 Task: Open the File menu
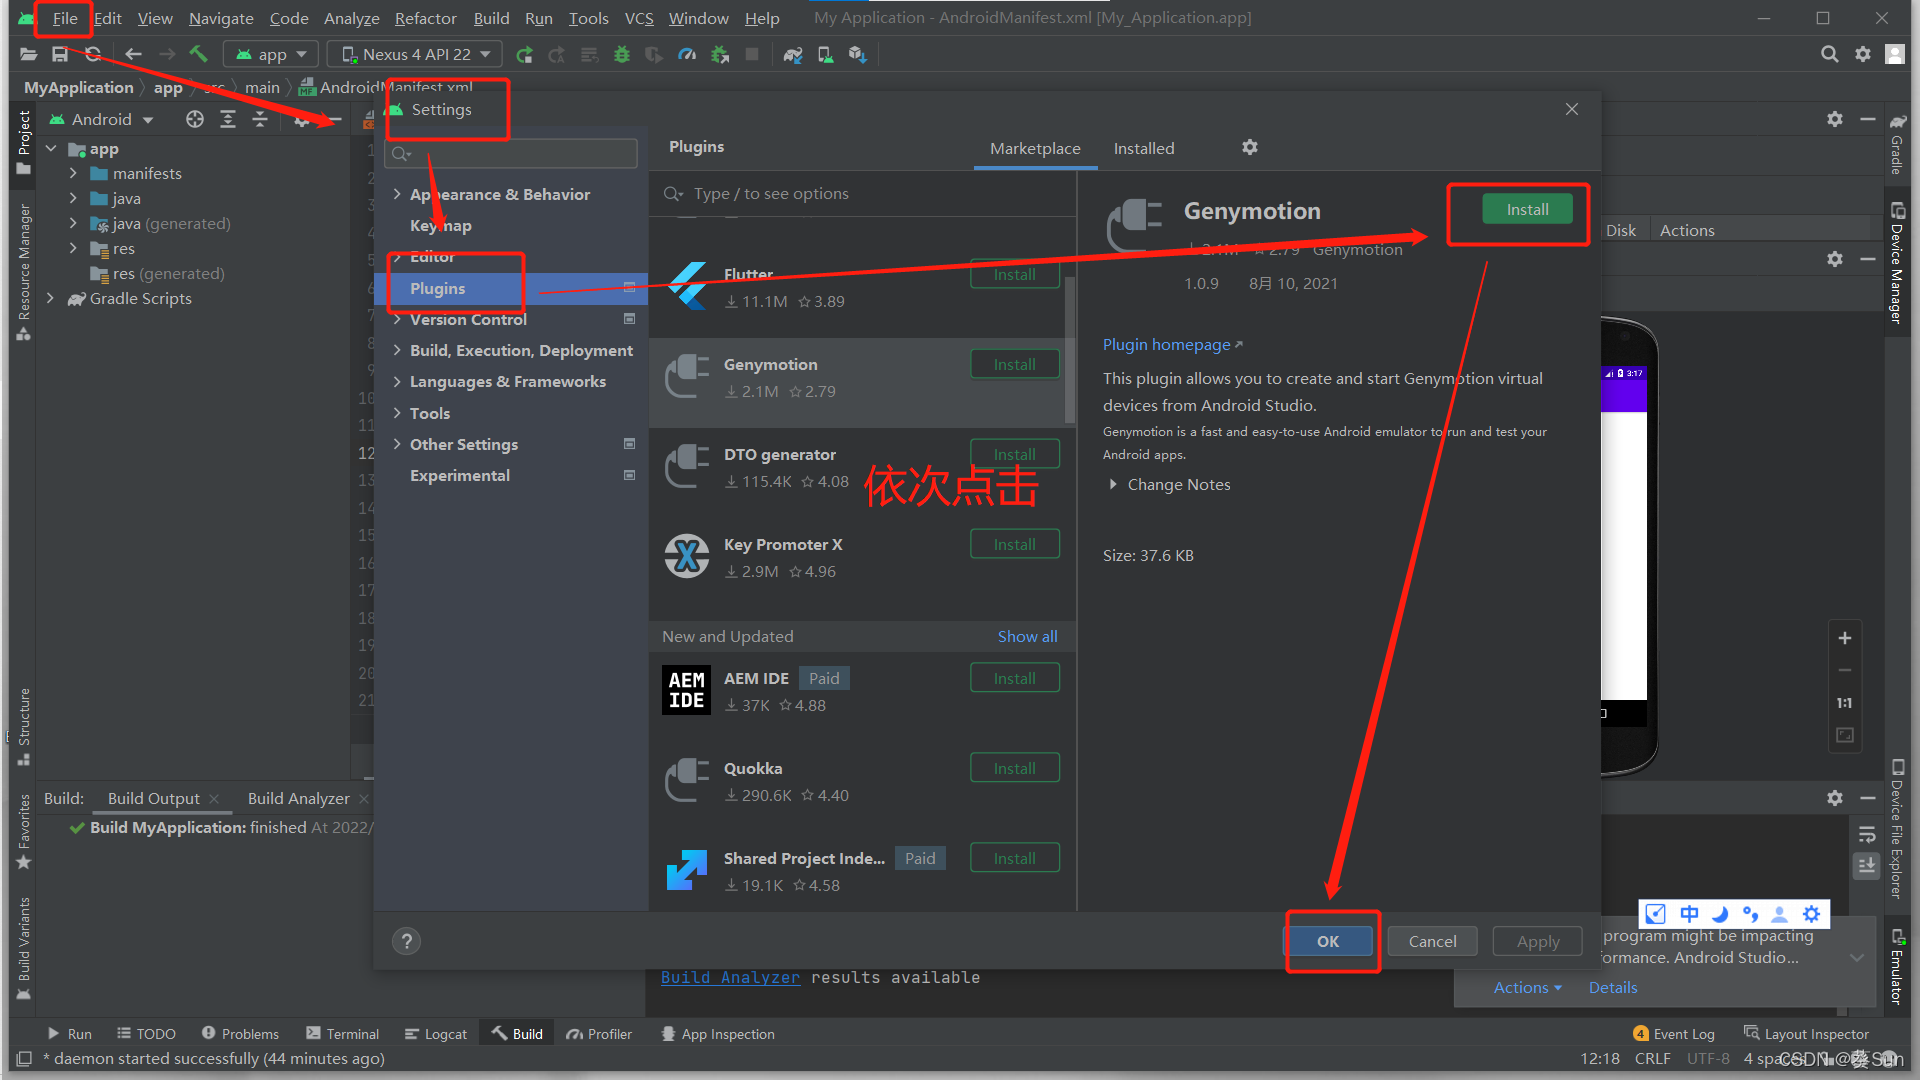[x=65, y=18]
